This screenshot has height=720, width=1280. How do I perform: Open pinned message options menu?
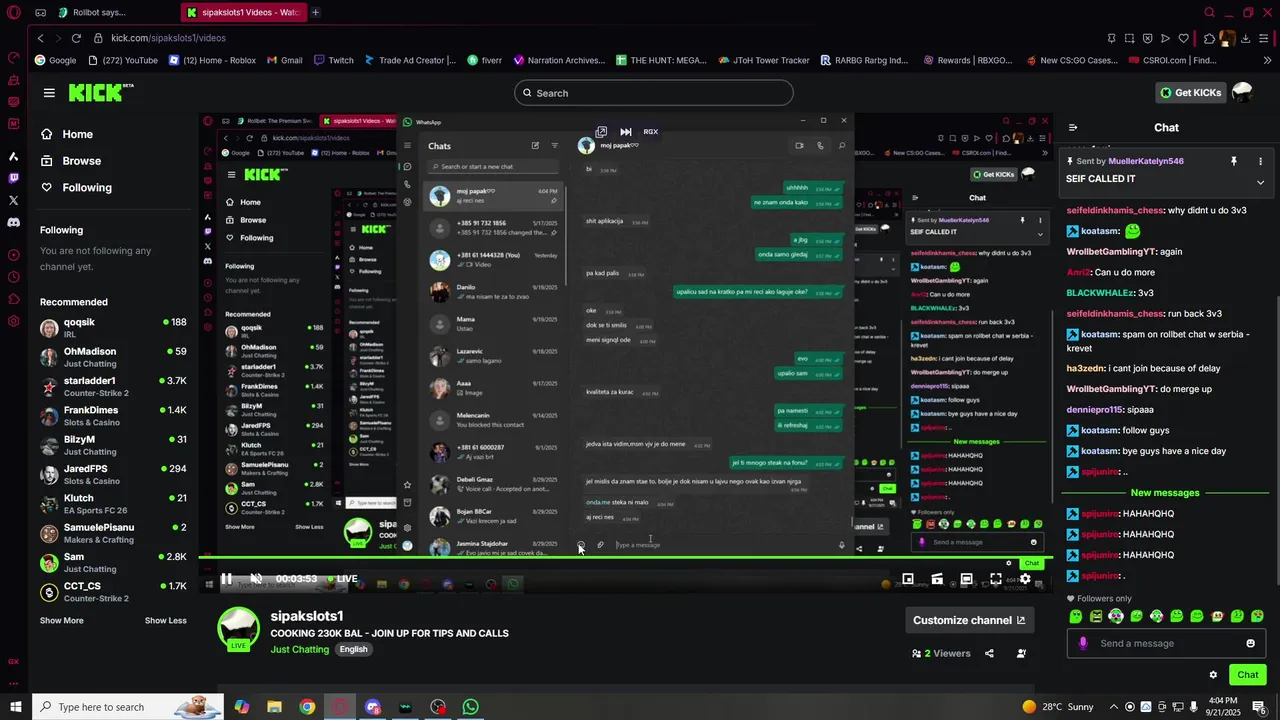coord(1260,161)
